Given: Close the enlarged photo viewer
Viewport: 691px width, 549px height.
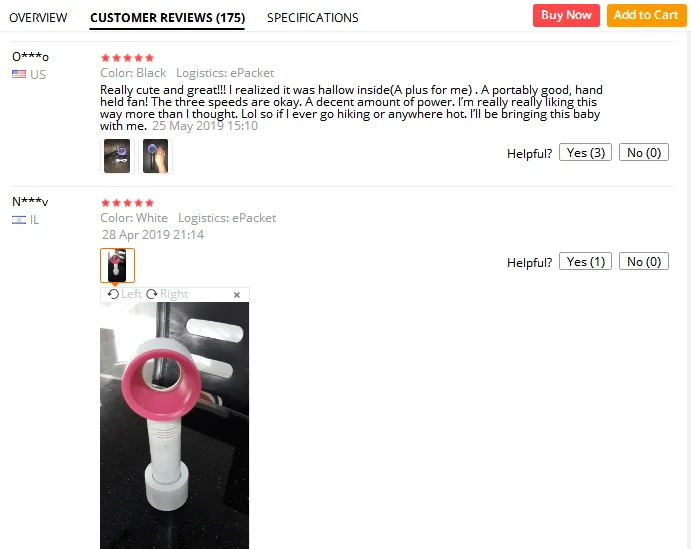Looking at the screenshot, I should (x=237, y=295).
